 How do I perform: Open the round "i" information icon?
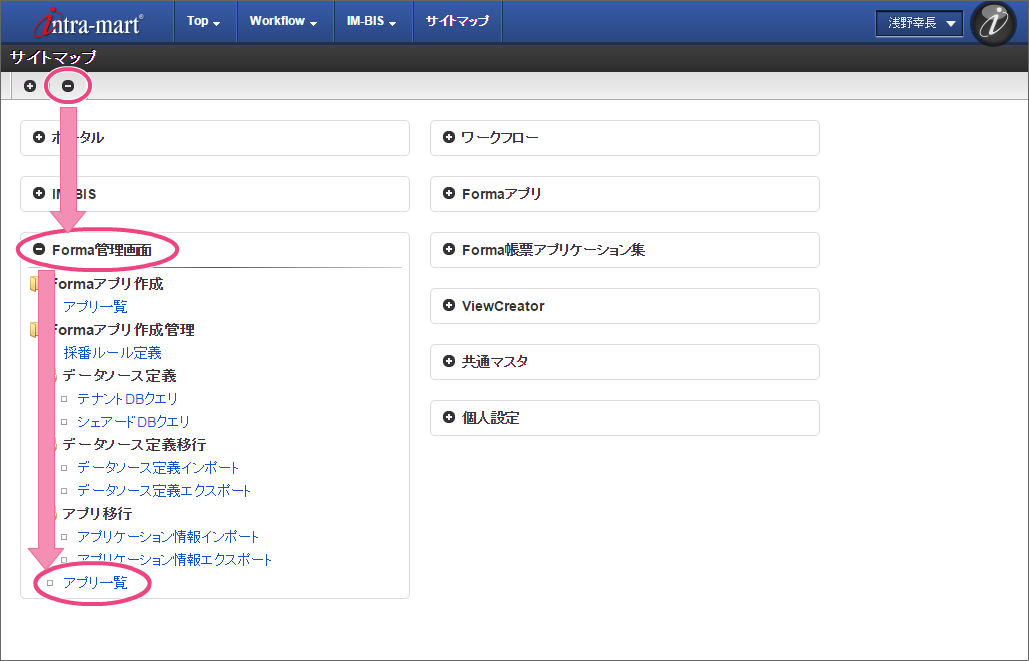tap(993, 23)
